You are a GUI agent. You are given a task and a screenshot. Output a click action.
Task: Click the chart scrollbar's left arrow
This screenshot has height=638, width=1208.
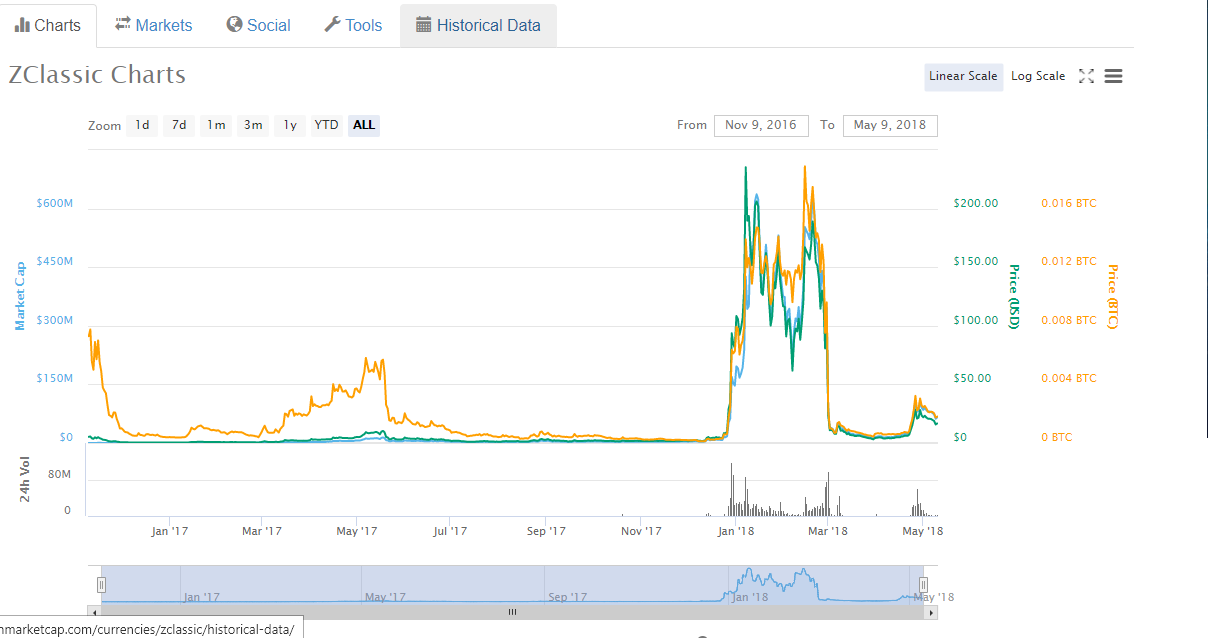(x=95, y=611)
